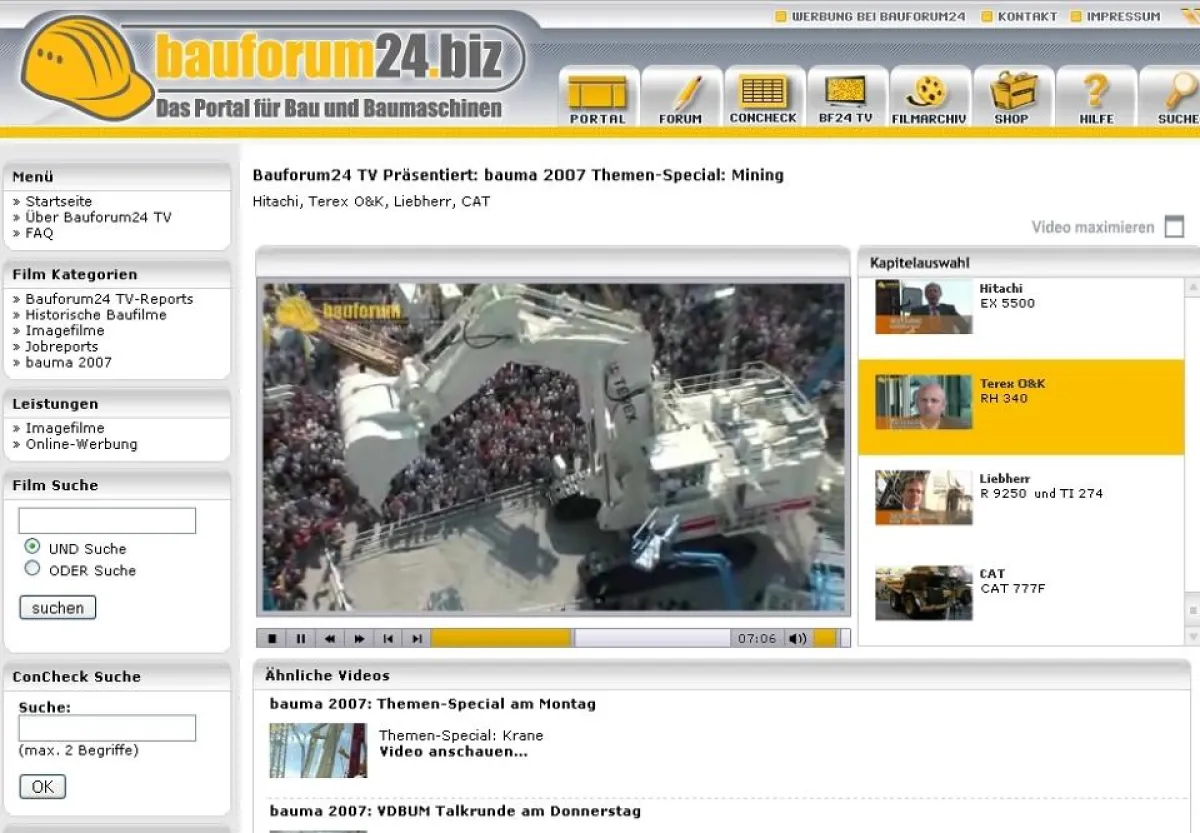This screenshot has height=833, width=1200.
Task: Enable Video maximieren checkbox
Action: tap(1172, 227)
